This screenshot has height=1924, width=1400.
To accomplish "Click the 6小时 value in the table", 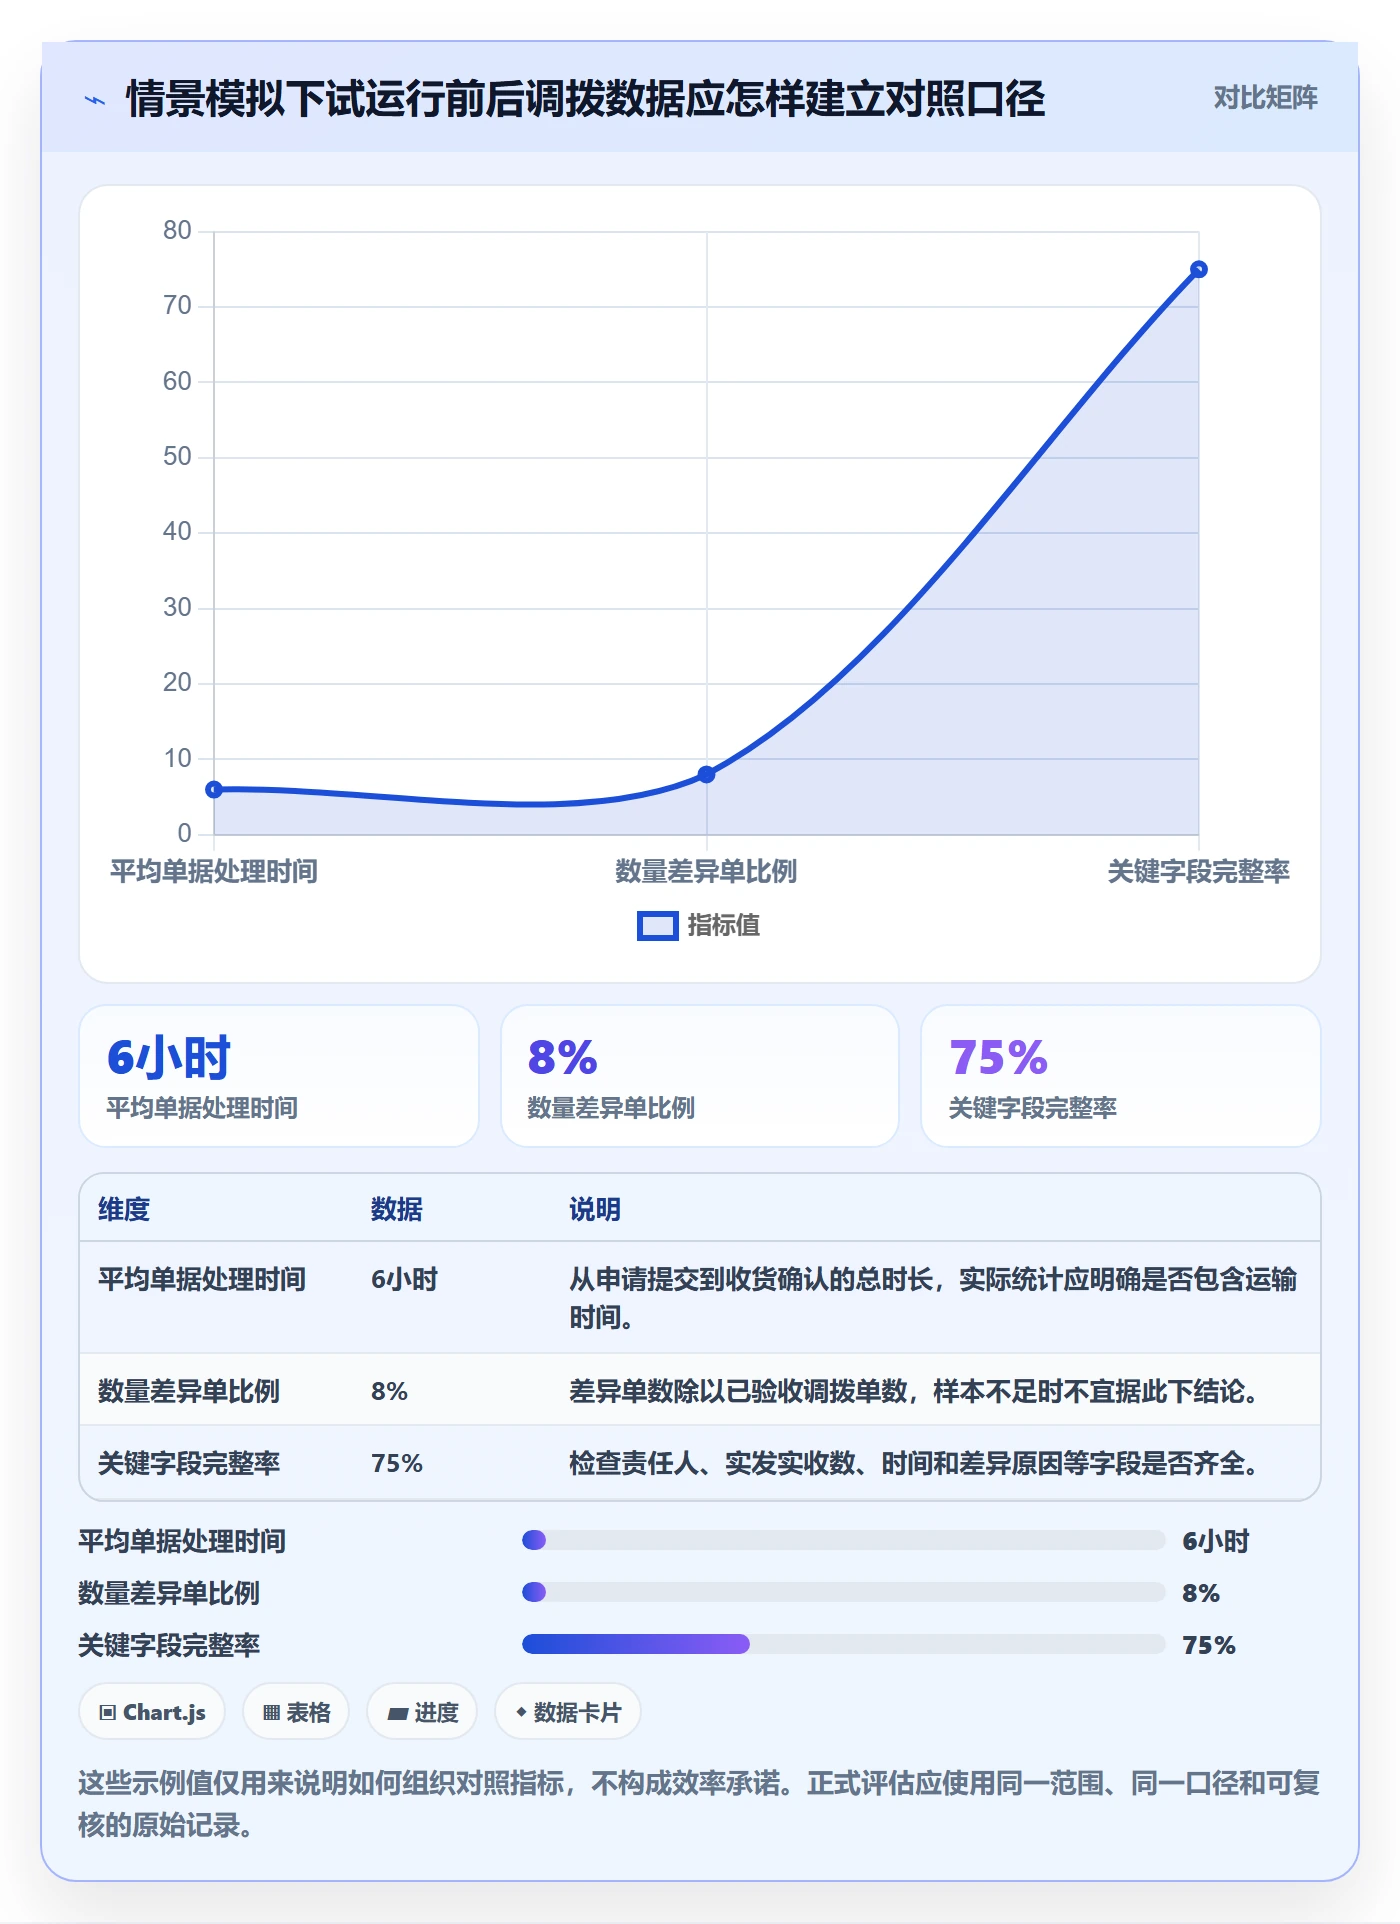I will coord(404,1279).
